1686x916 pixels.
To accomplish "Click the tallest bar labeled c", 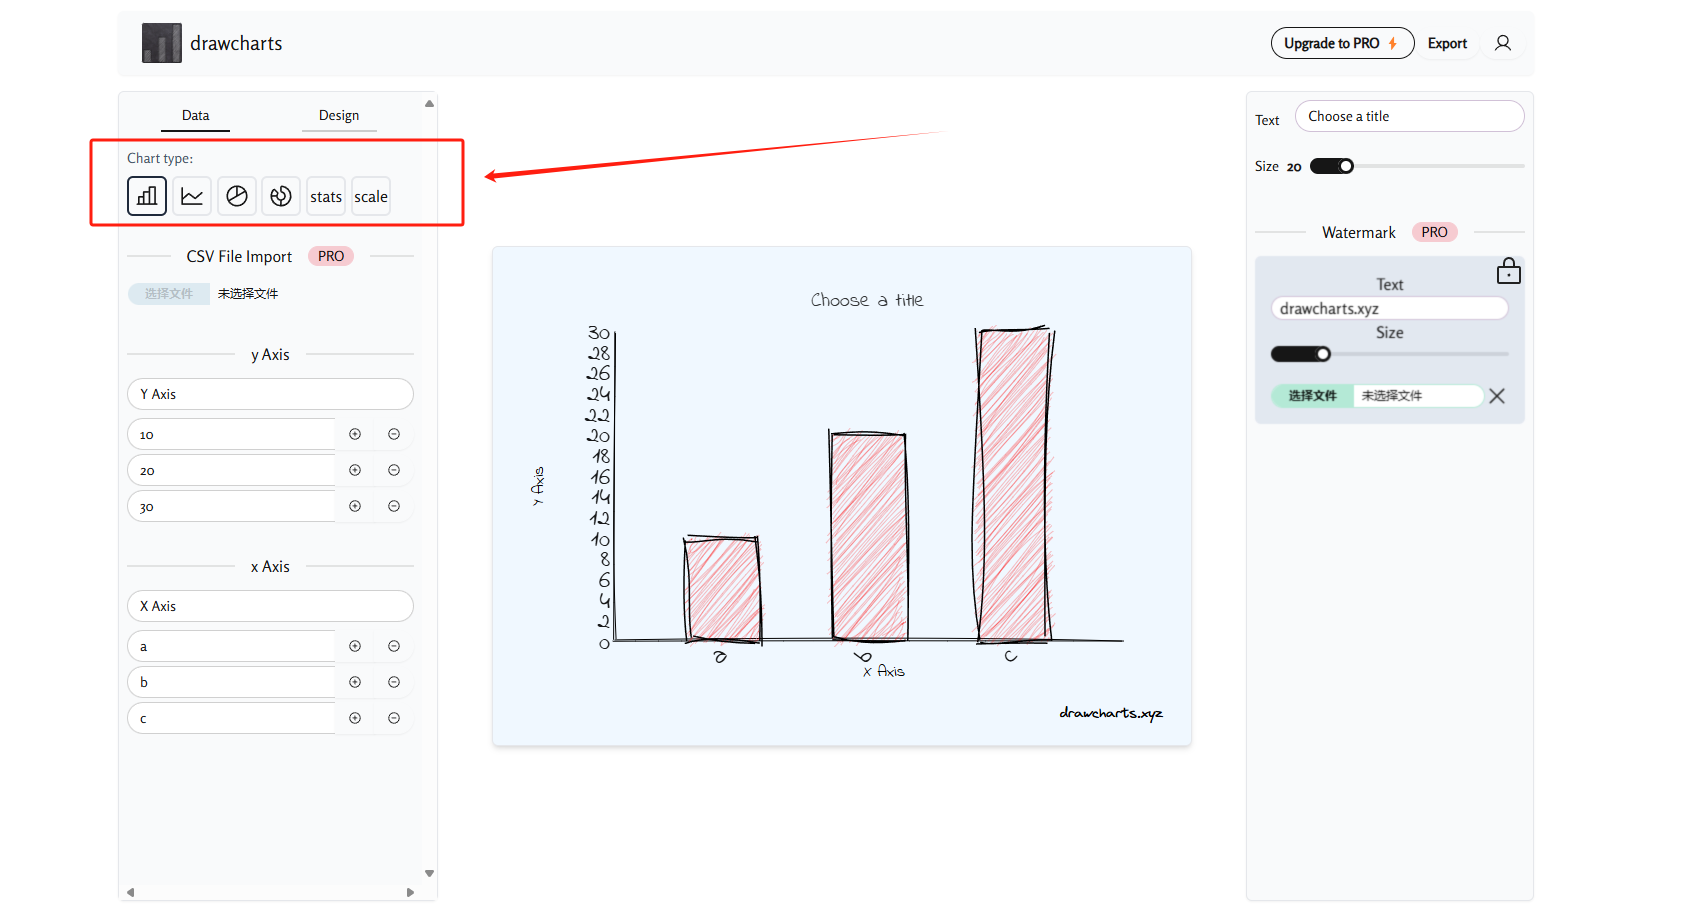I will (1014, 484).
